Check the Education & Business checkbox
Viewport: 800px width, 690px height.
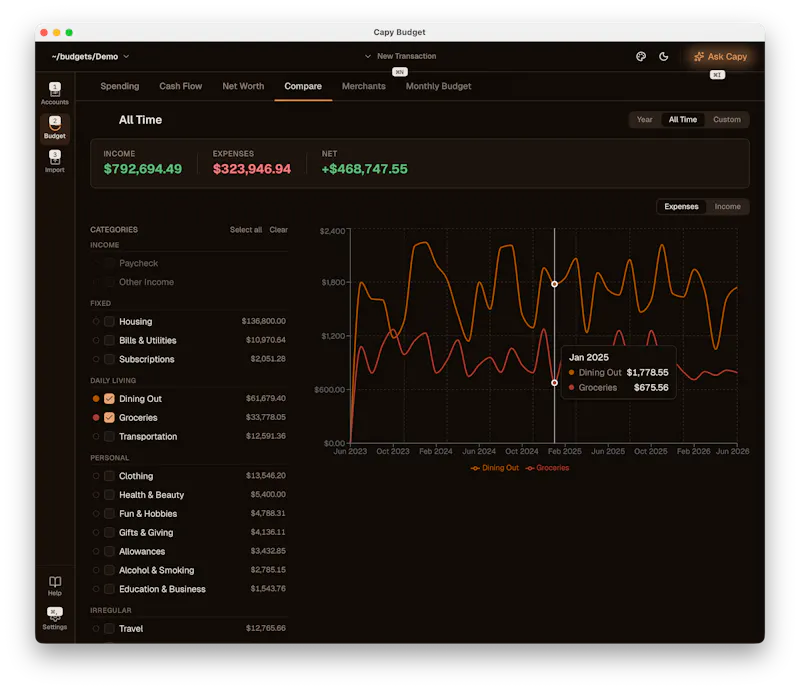point(109,589)
